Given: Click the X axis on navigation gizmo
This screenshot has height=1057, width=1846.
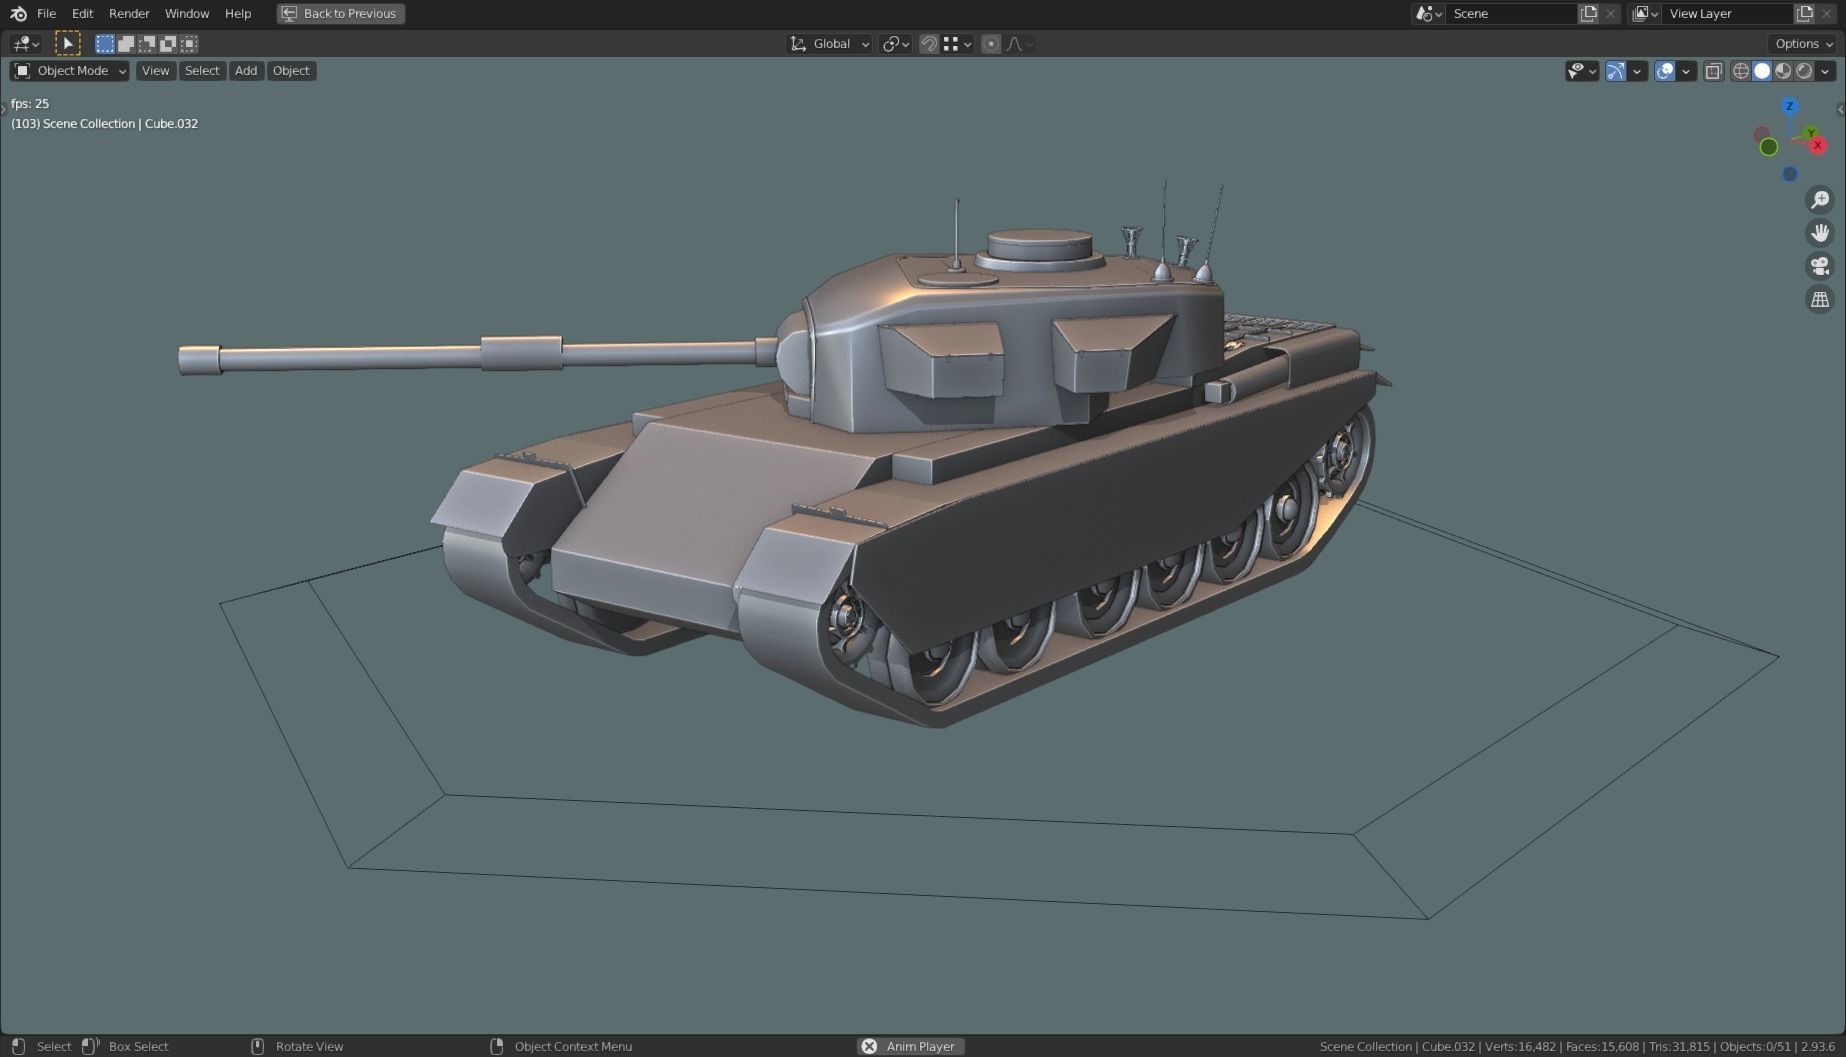Looking at the screenshot, I should point(1818,146).
